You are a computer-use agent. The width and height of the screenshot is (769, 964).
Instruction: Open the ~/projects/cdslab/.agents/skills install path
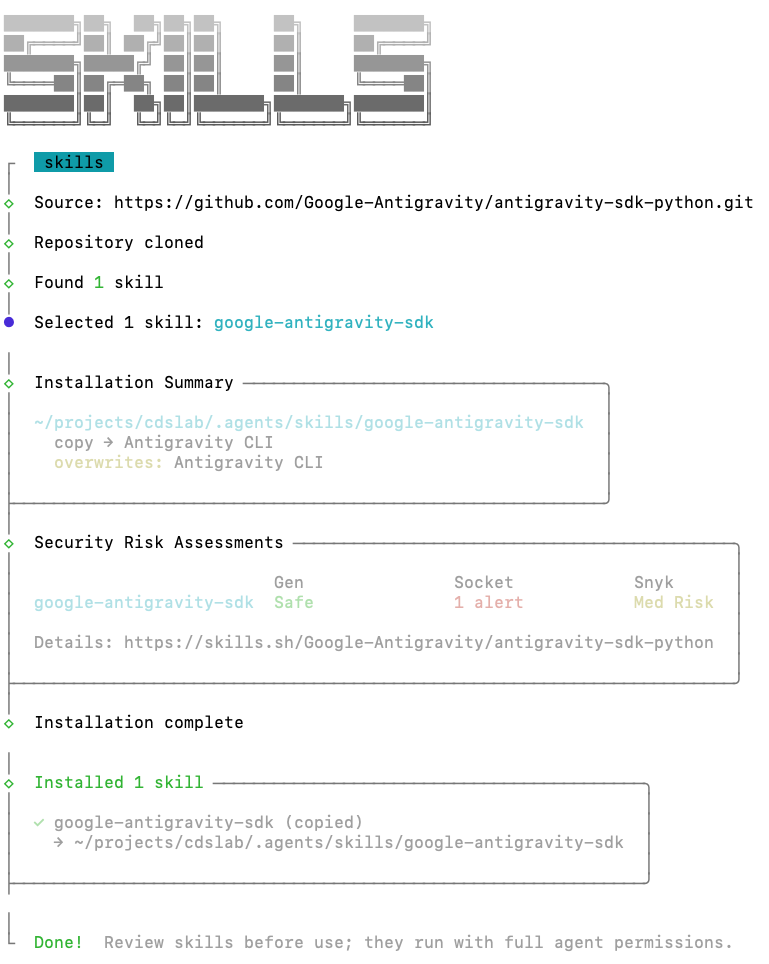click(x=309, y=422)
